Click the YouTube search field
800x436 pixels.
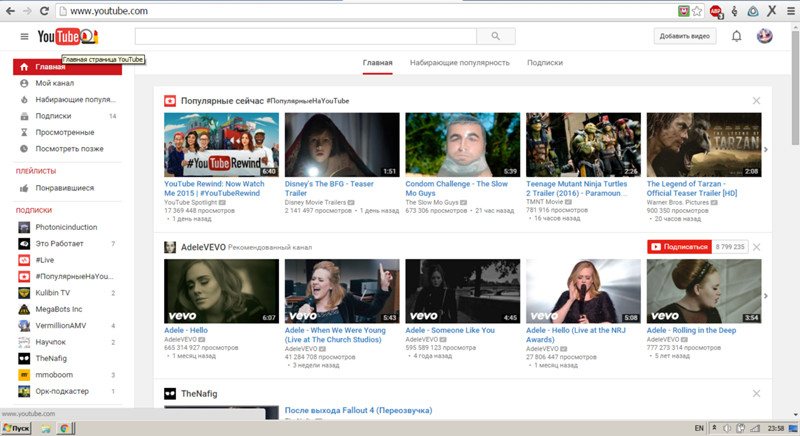coord(306,36)
